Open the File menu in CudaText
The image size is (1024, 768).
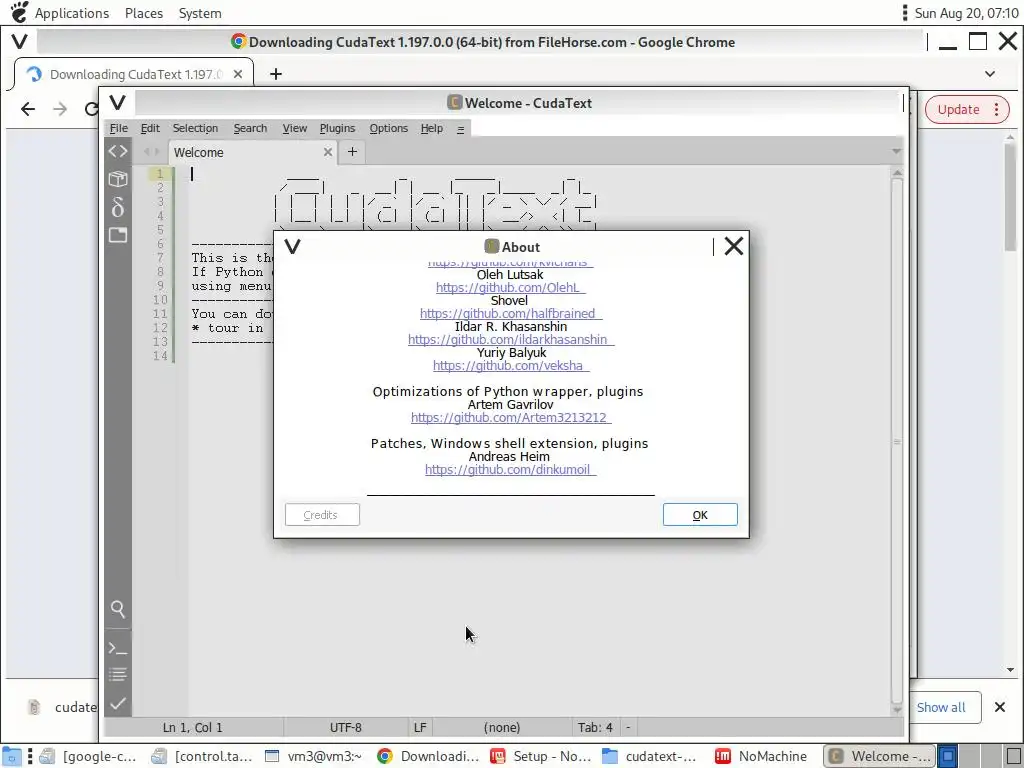point(118,128)
